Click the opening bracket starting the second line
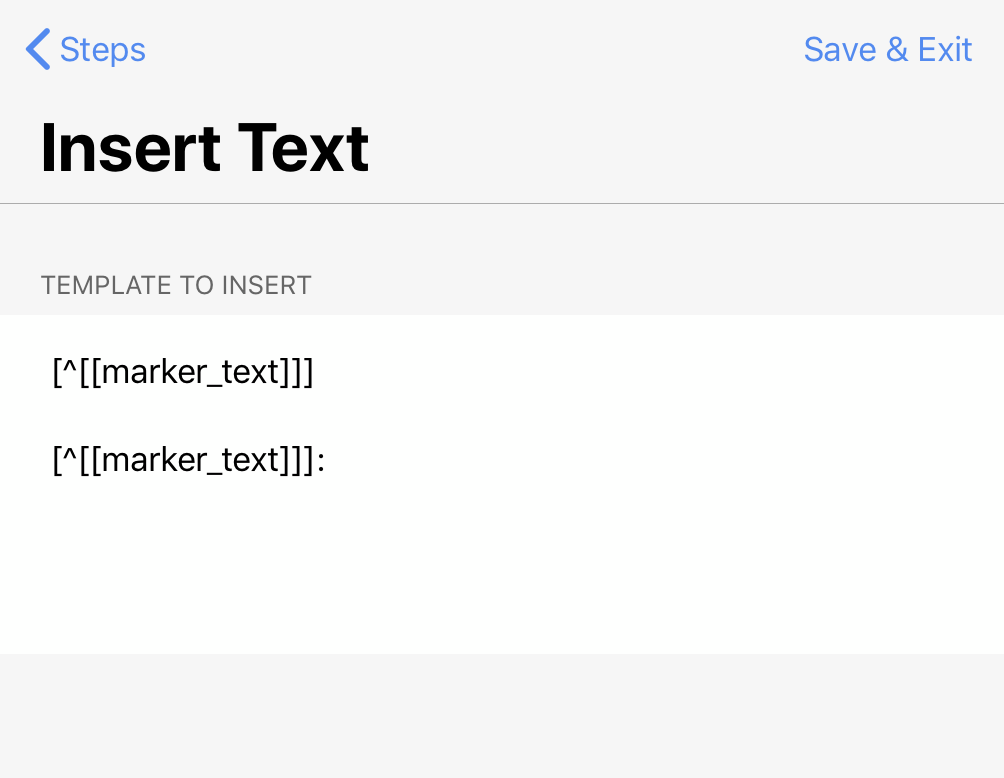Image resolution: width=1004 pixels, height=778 pixels. [x=57, y=460]
